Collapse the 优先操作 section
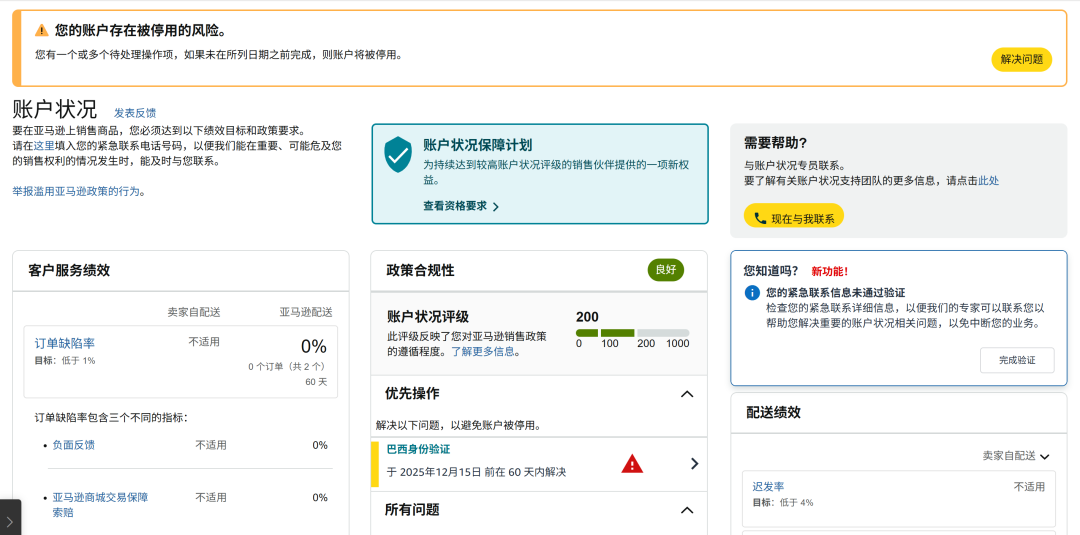The image size is (1080, 535). 687,394
